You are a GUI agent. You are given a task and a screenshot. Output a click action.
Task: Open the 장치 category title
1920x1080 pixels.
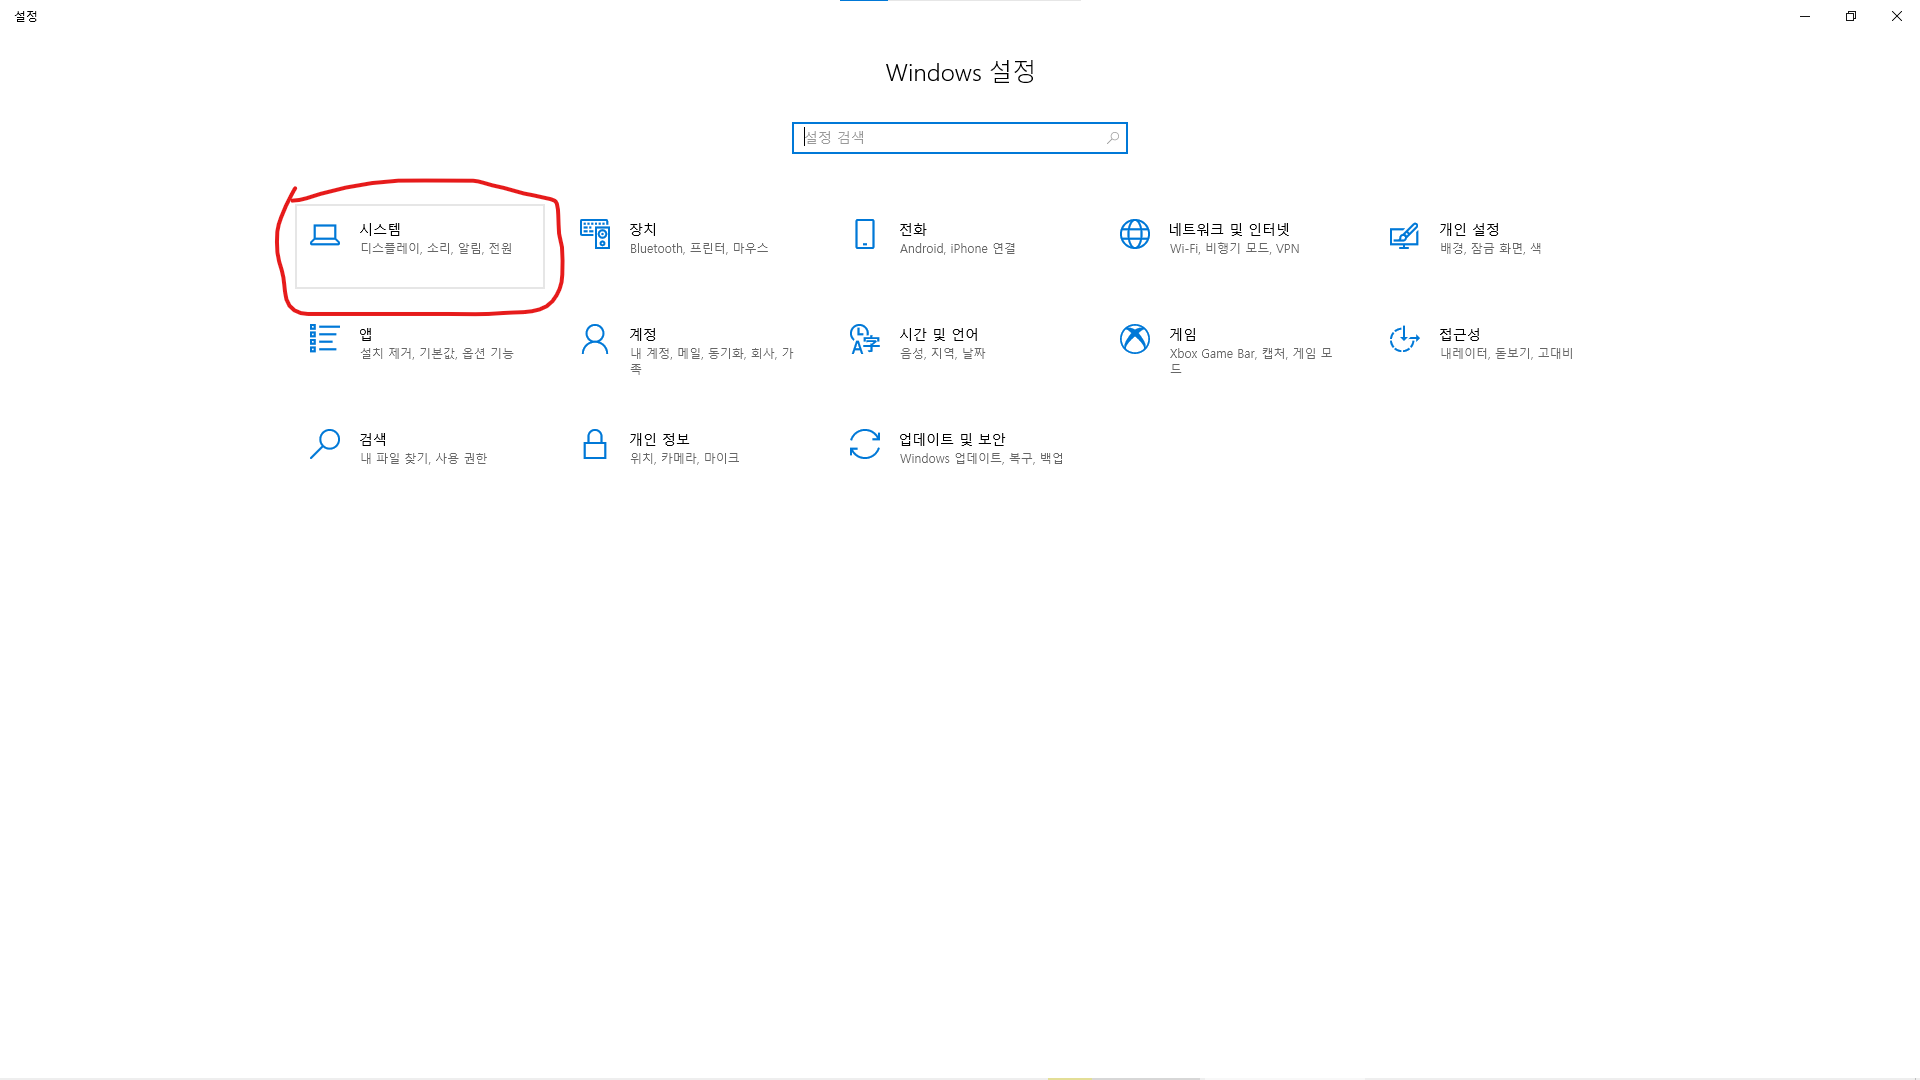point(643,229)
